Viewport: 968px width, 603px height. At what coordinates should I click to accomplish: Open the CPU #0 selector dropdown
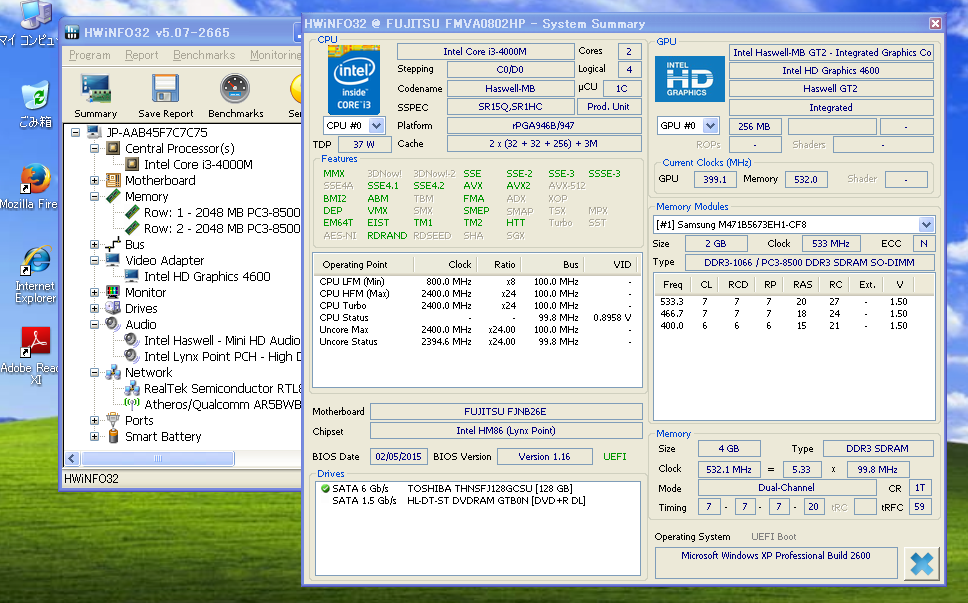376,126
